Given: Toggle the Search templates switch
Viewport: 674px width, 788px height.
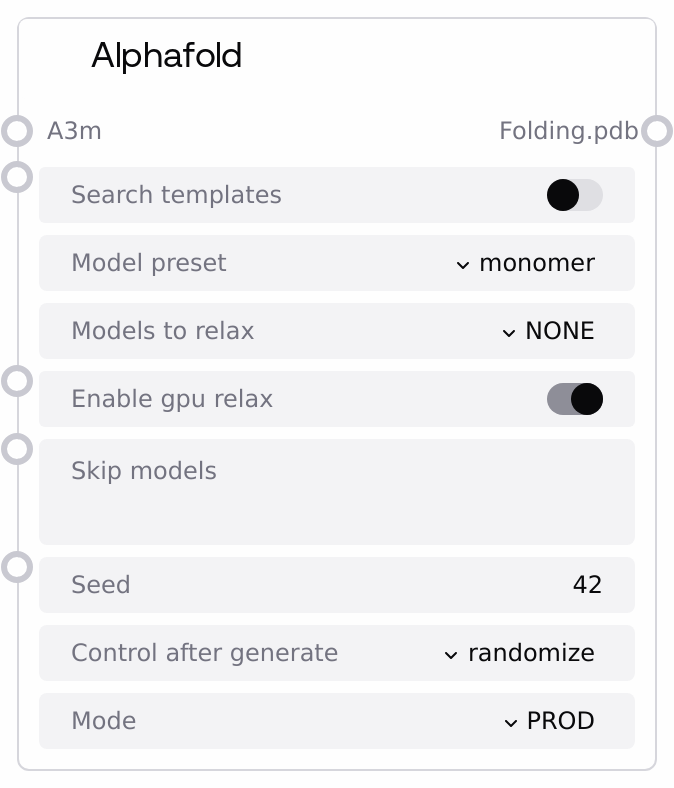Looking at the screenshot, I should click(x=574, y=195).
